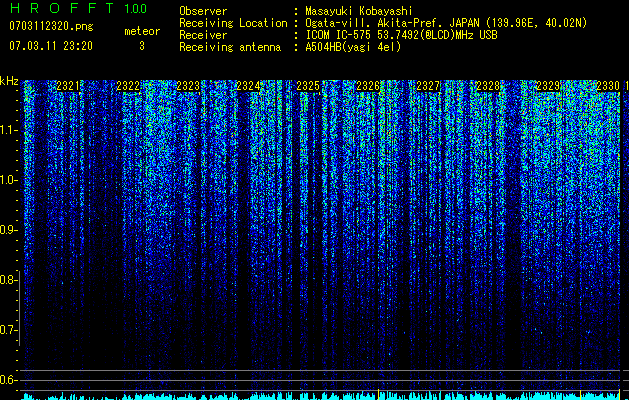Click the 1.0 frequency axis label

[x=8, y=180]
